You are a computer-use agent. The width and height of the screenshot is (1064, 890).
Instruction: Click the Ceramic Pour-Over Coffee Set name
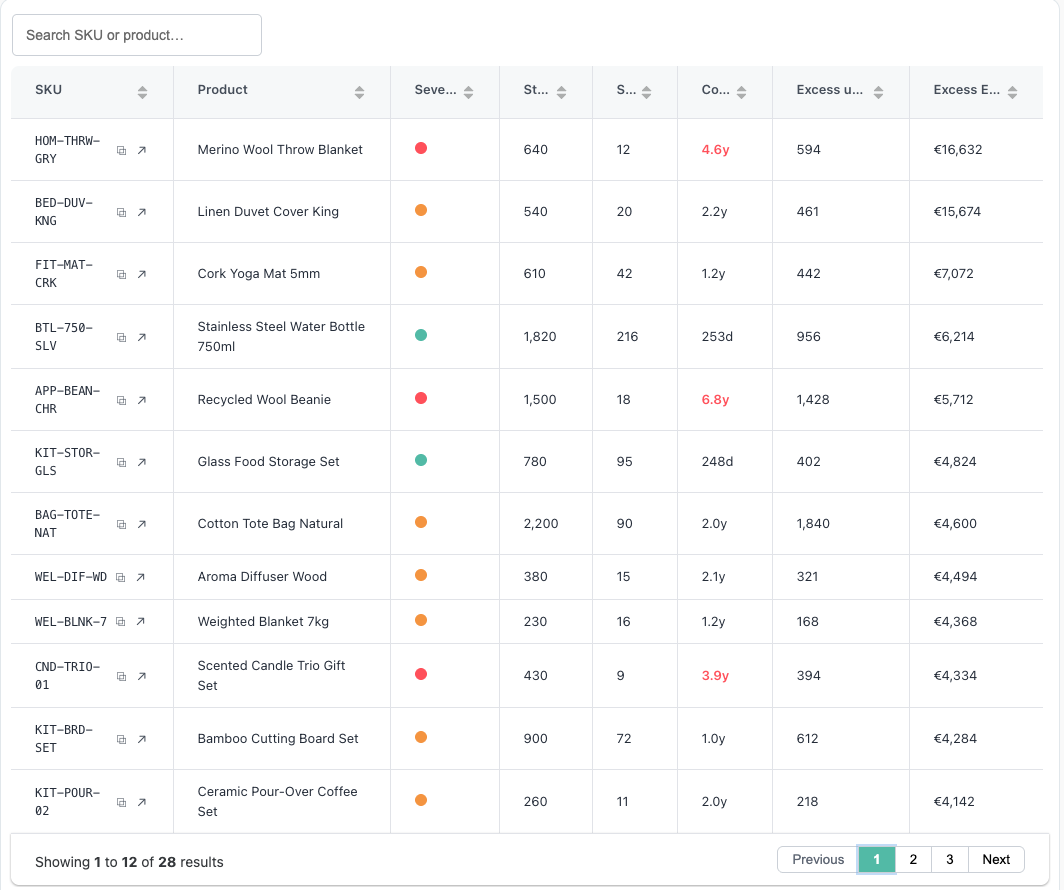(x=278, y=802)
